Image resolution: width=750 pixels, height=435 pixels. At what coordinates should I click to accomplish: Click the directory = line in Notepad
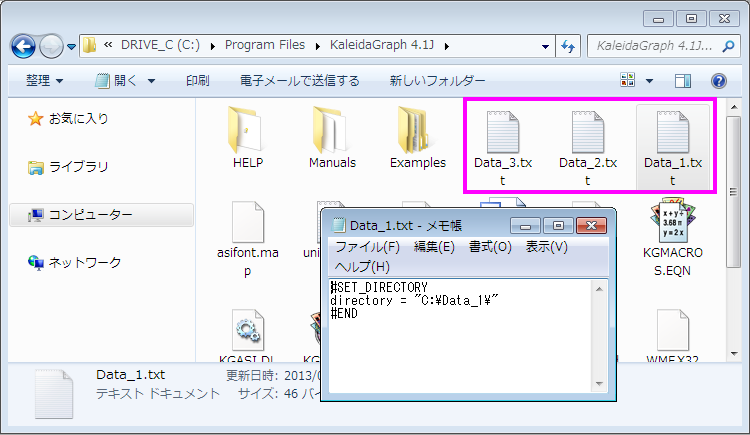[414, 300]
